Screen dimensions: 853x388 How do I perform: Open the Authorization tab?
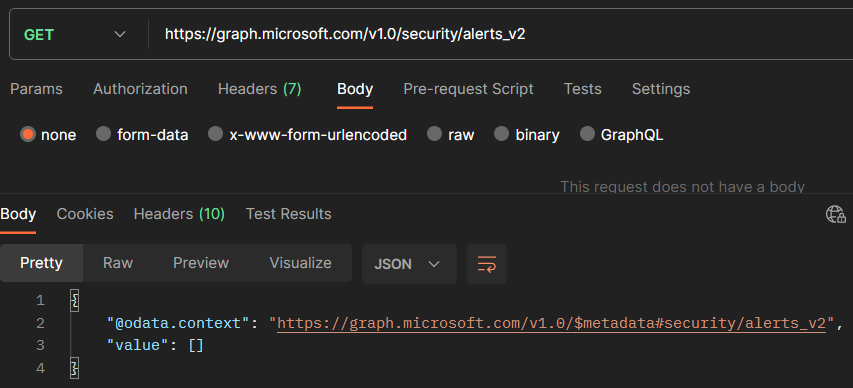(x=140, y=89)
